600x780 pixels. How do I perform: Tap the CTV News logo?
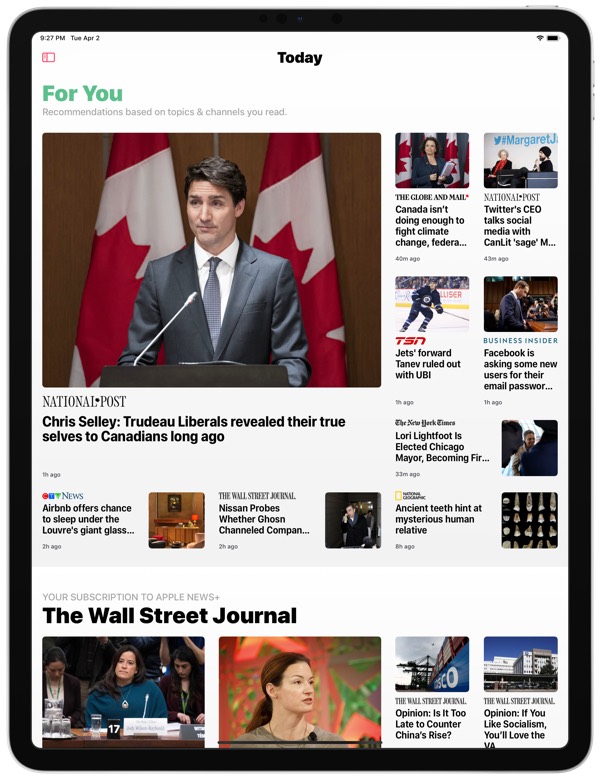pyautogui.click(x=63, y=496)
